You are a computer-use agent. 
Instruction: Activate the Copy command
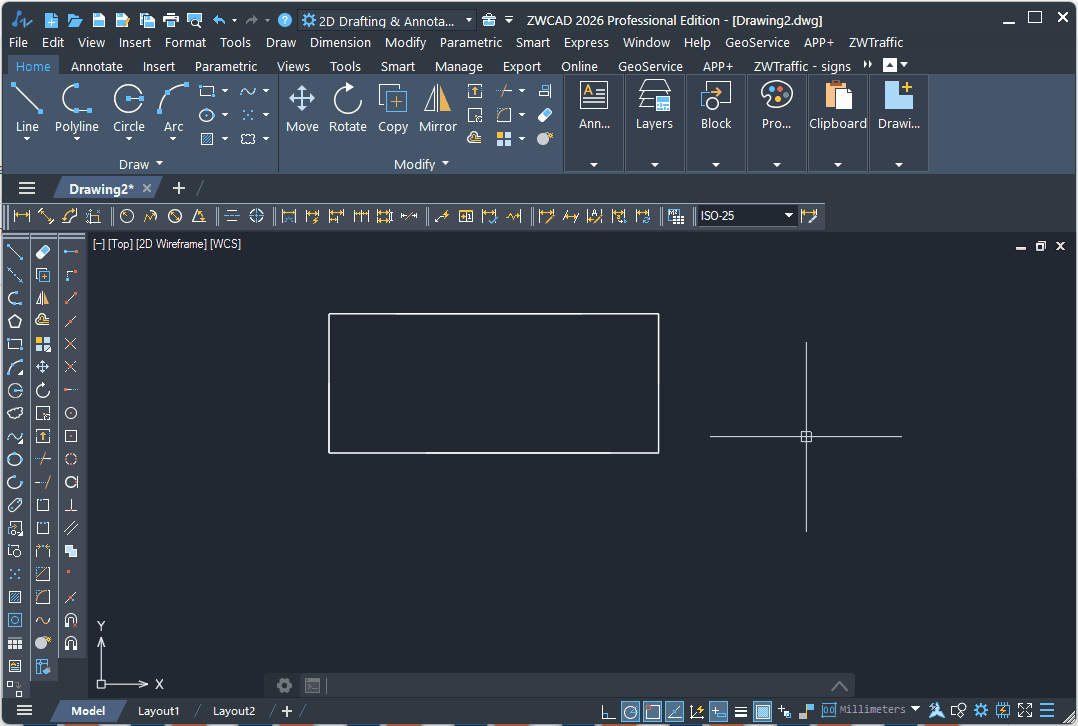click(x=393, y=107)
